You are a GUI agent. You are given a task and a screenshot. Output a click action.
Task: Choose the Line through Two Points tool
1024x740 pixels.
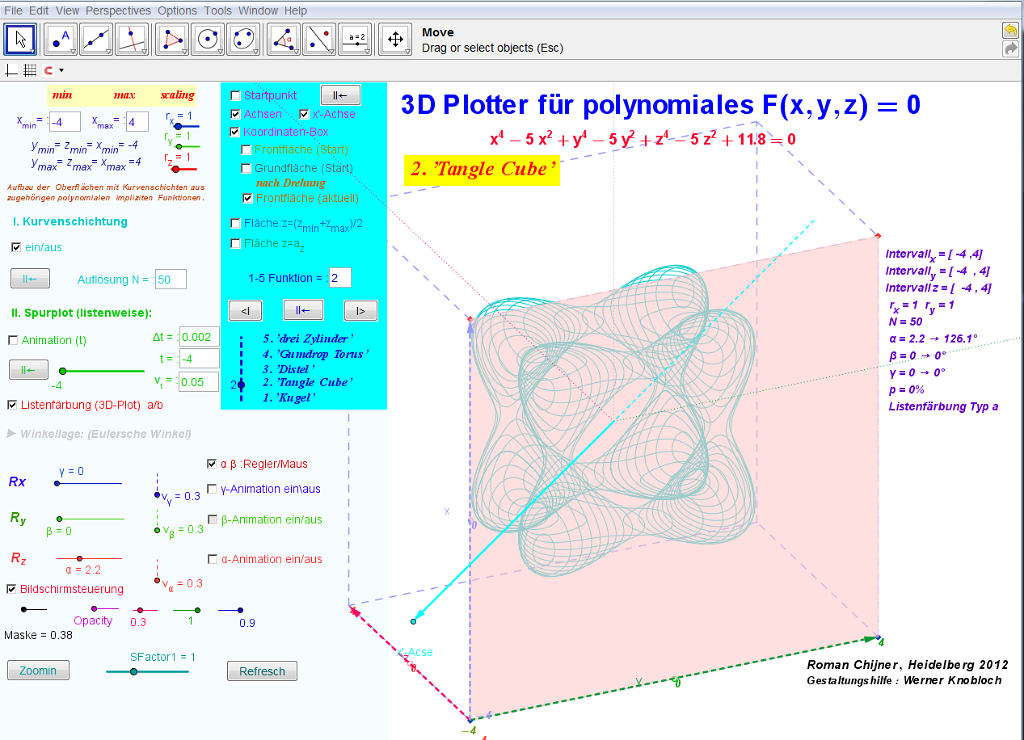pyautogui.click(x=98, y=39)
